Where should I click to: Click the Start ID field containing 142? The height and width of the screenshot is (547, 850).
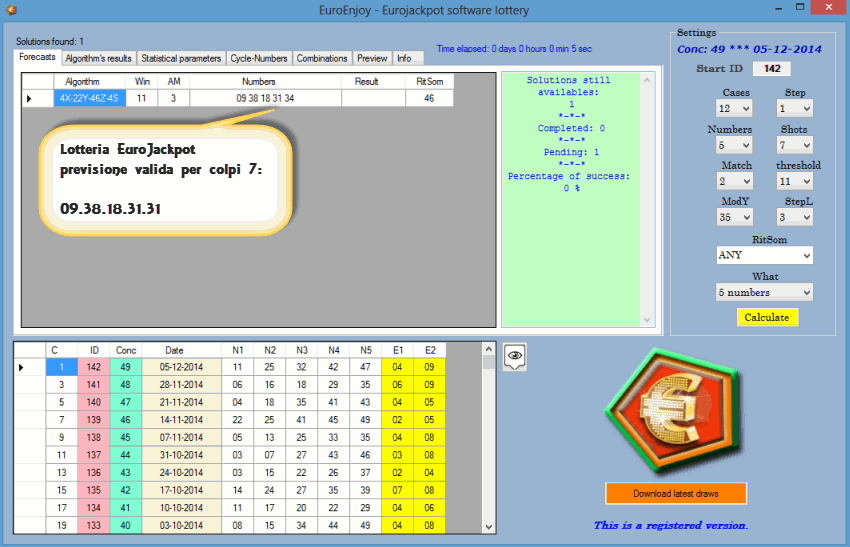tap(771, 68)
